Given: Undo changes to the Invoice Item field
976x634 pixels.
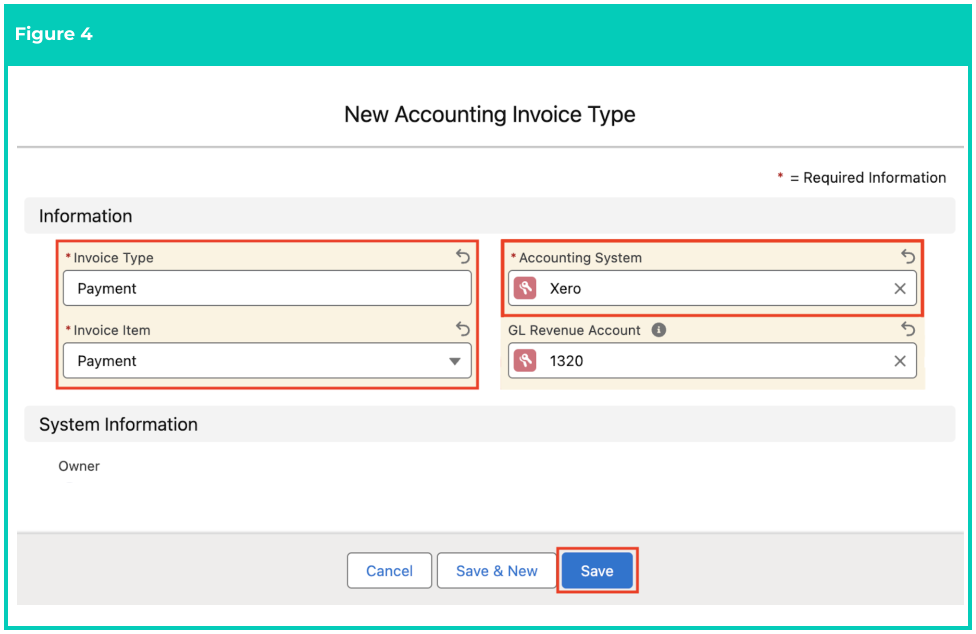Looking at the screenshot, I should coord(462,329).
